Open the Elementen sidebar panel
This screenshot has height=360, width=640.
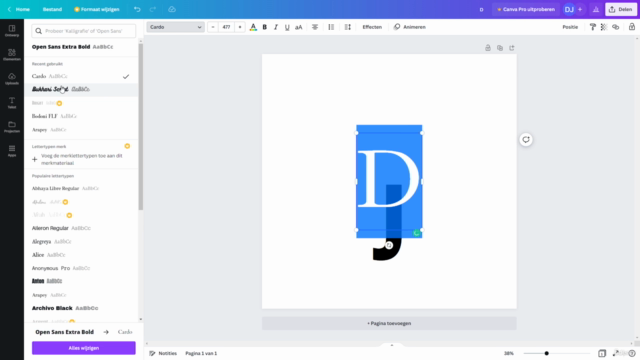(x=12, y=55)
